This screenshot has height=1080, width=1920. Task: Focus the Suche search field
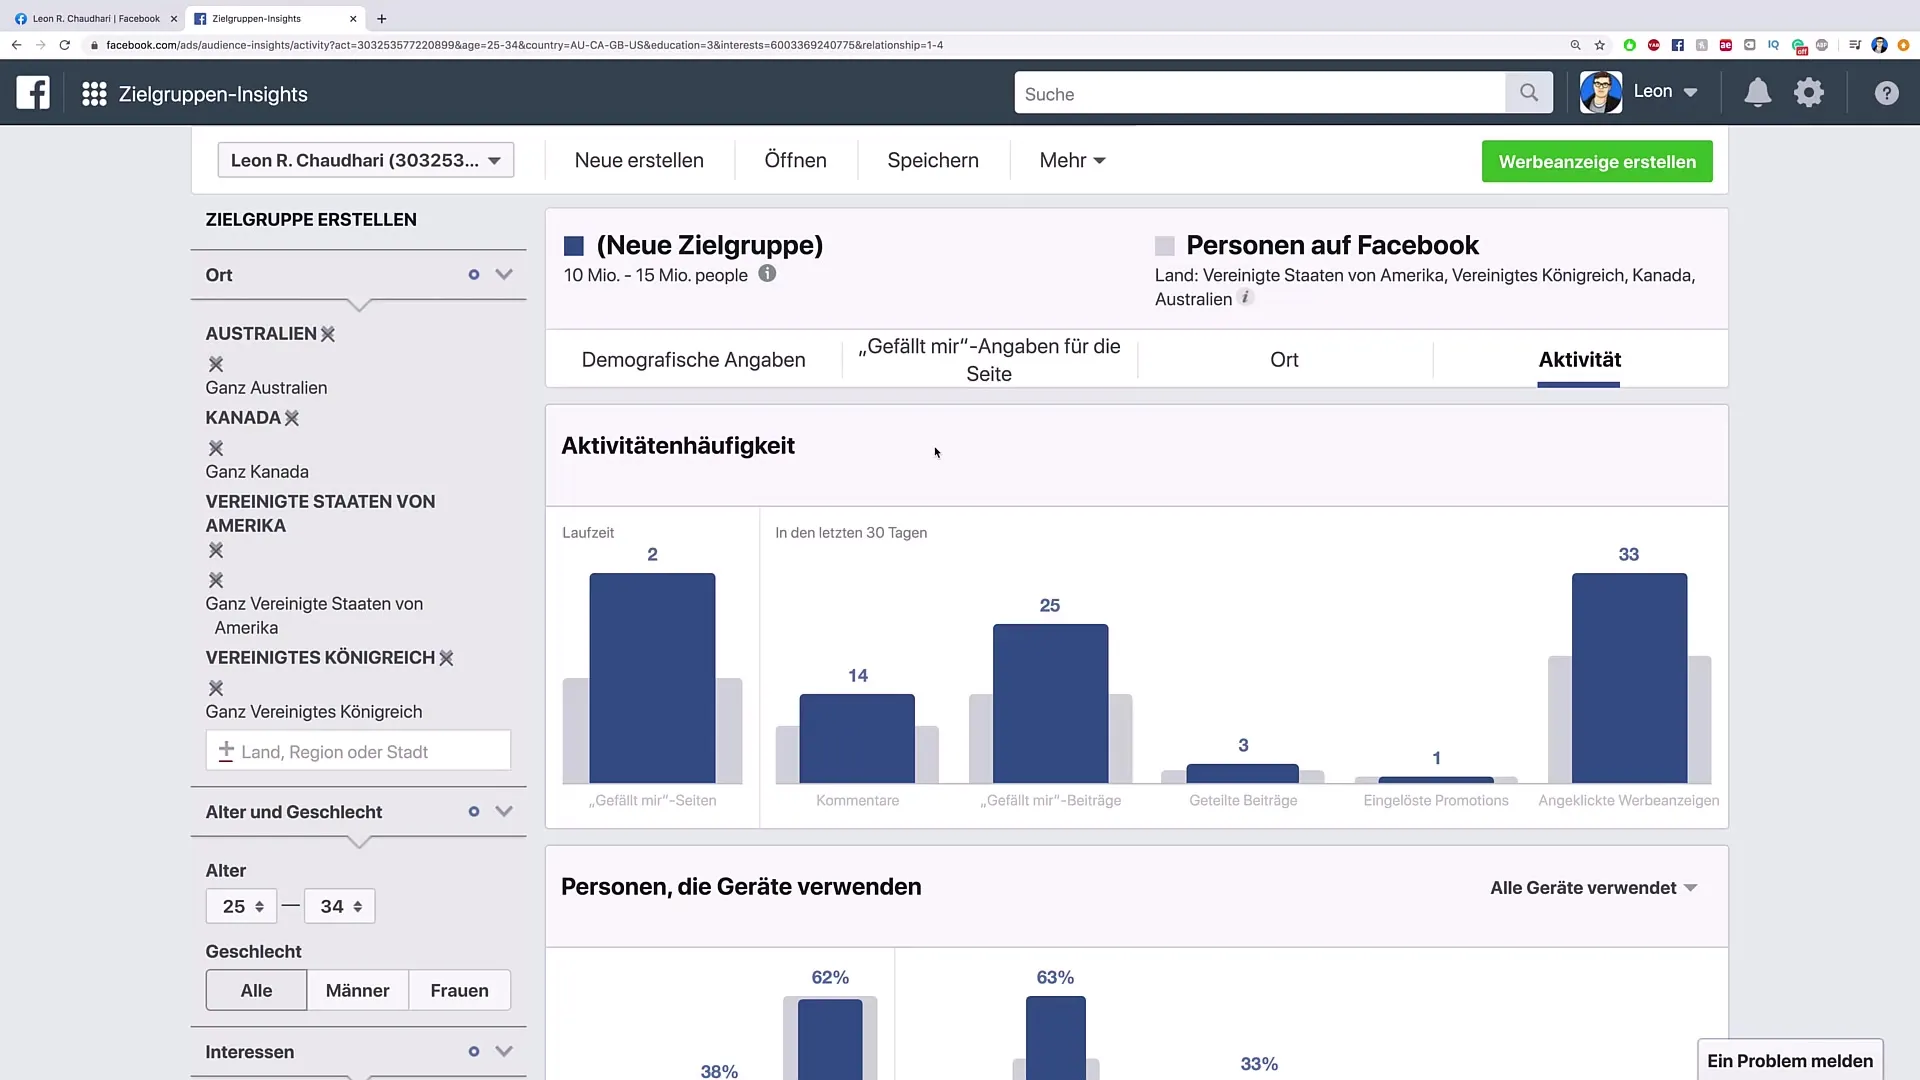pos(1260,93)
